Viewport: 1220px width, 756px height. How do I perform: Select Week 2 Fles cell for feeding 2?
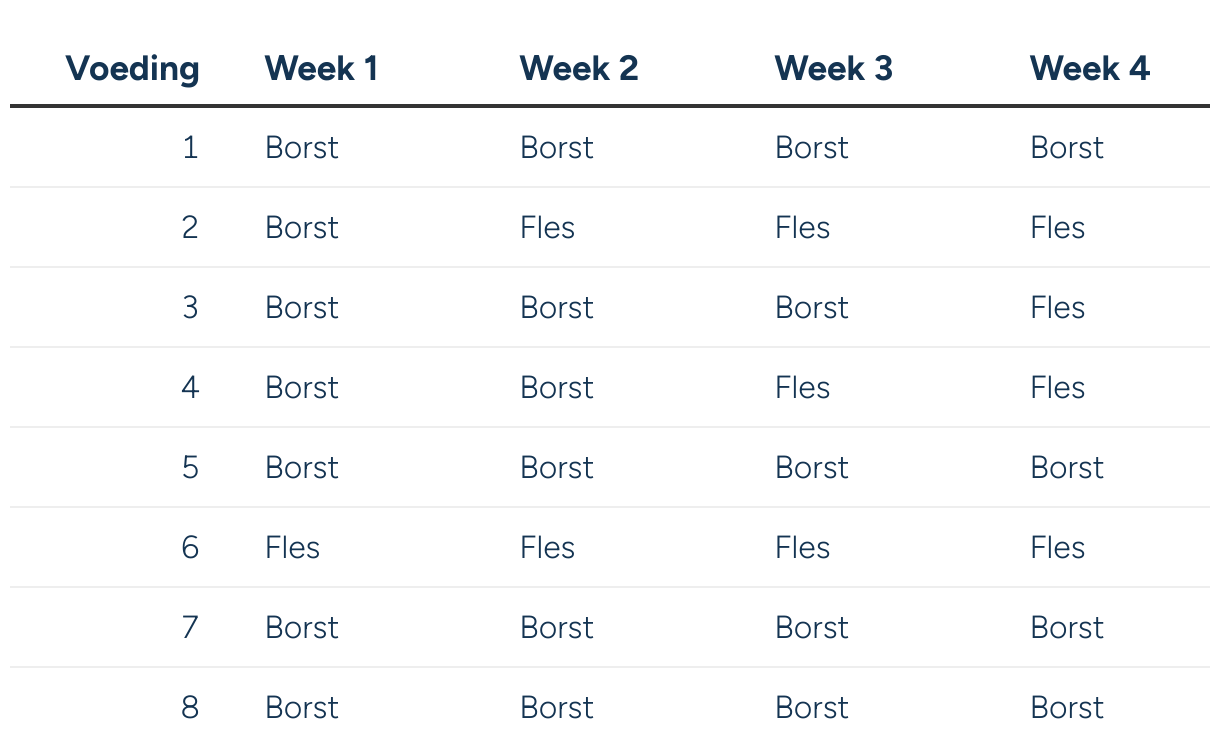(x=547, y=228)
